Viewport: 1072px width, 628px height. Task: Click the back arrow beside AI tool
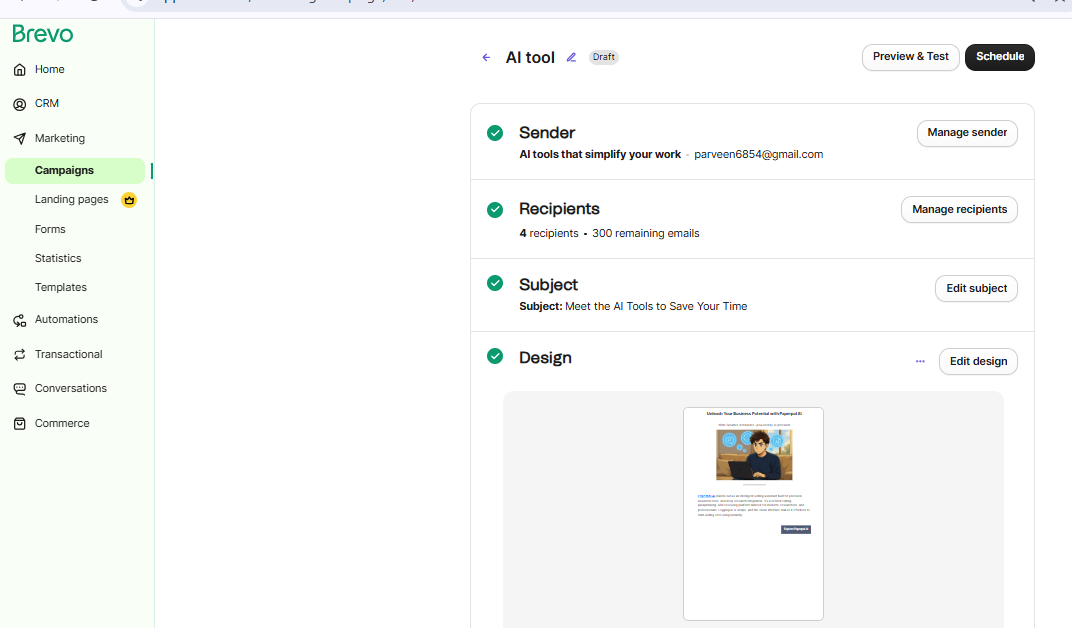[x=486, y=58]
